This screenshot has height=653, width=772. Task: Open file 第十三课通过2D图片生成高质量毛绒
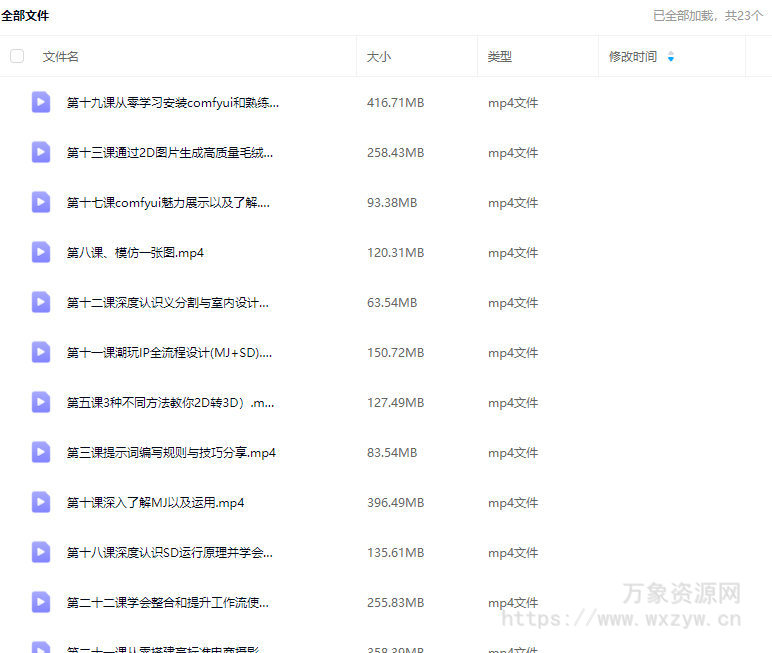(x=170, y=153)
